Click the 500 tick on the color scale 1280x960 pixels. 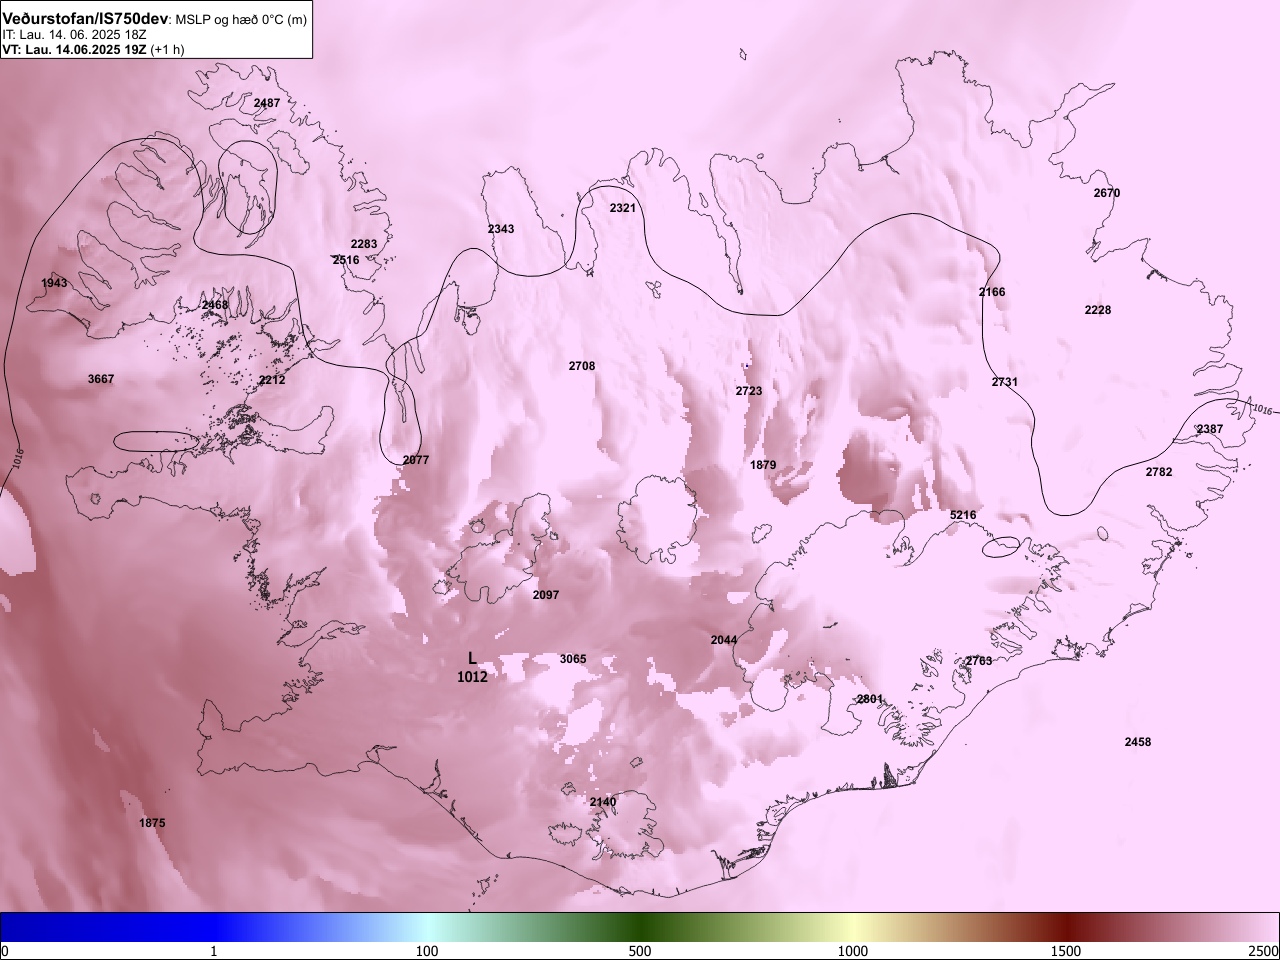pos(640,950)
